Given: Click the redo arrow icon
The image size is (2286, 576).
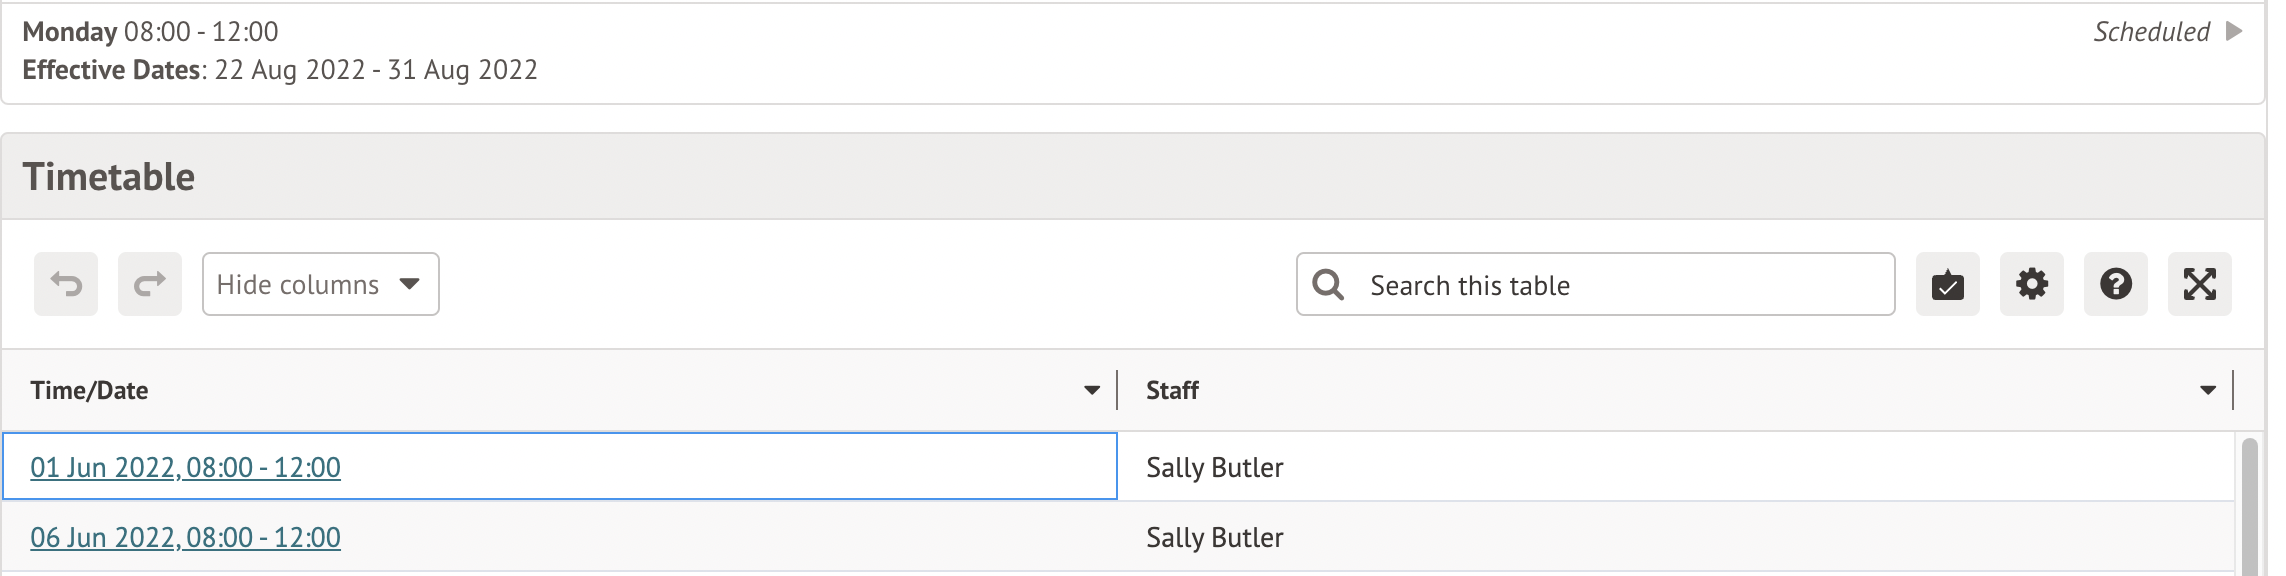Looking at the screenshot, I should pyautogui.click(x=150, y=285).
